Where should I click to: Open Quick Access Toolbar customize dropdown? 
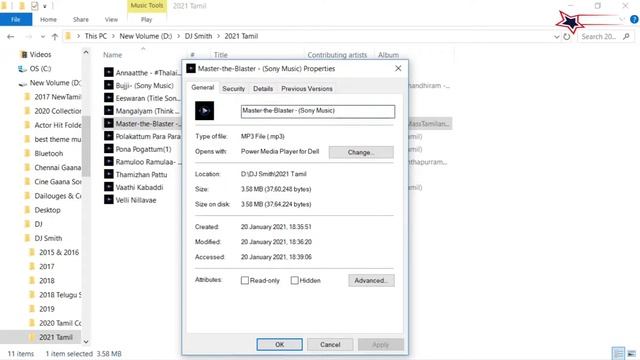45,6
